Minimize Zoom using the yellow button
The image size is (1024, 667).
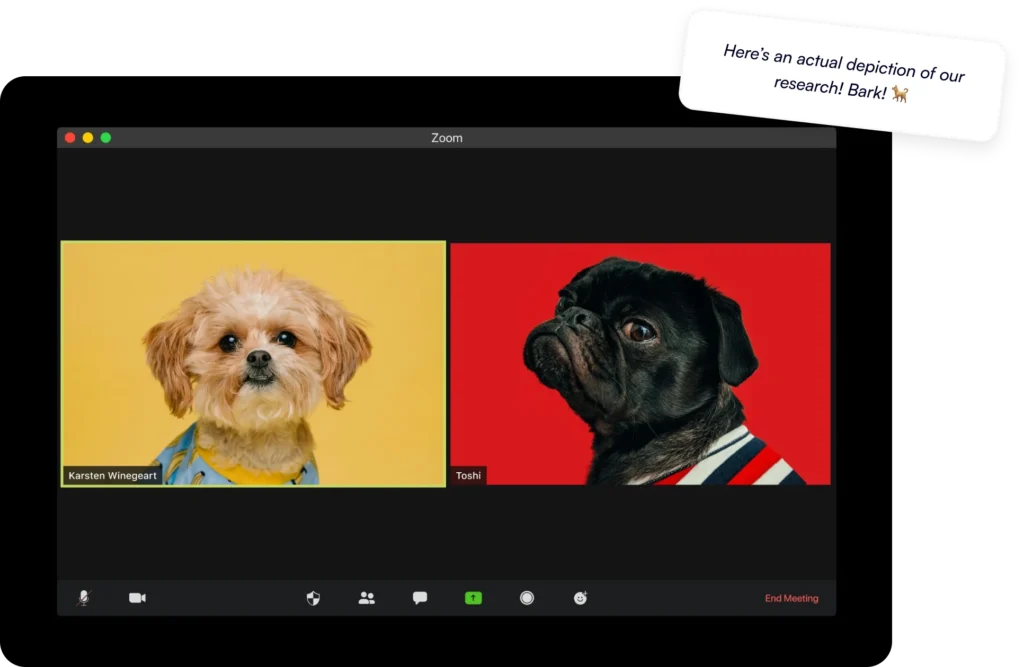[88, 138]
